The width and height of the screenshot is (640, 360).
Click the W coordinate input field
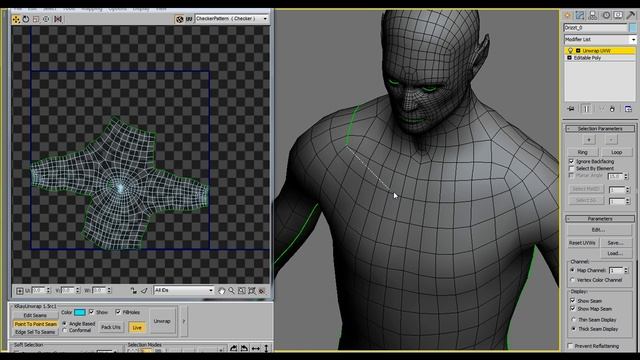tap(98, 290)
